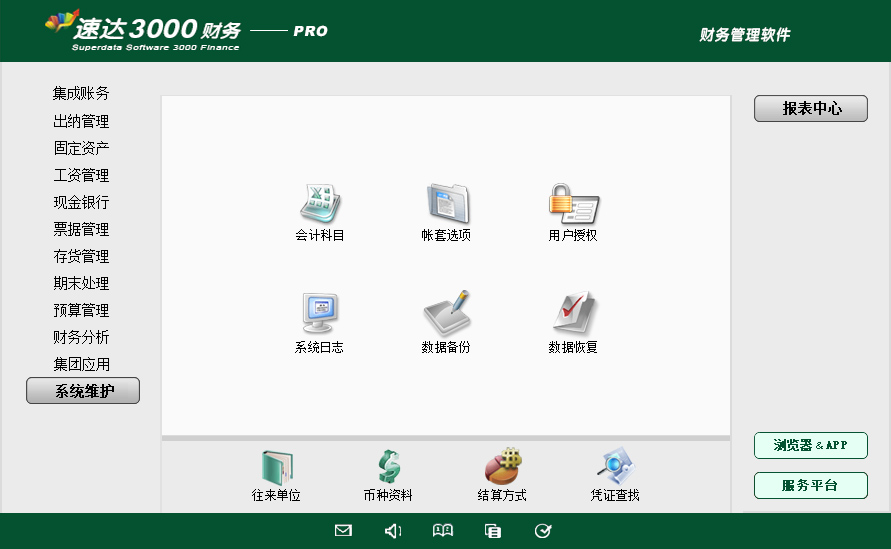Launch the 数据备份 data backup icon
The height and width of the screenshot is (549, 891).
pos(447,313)
